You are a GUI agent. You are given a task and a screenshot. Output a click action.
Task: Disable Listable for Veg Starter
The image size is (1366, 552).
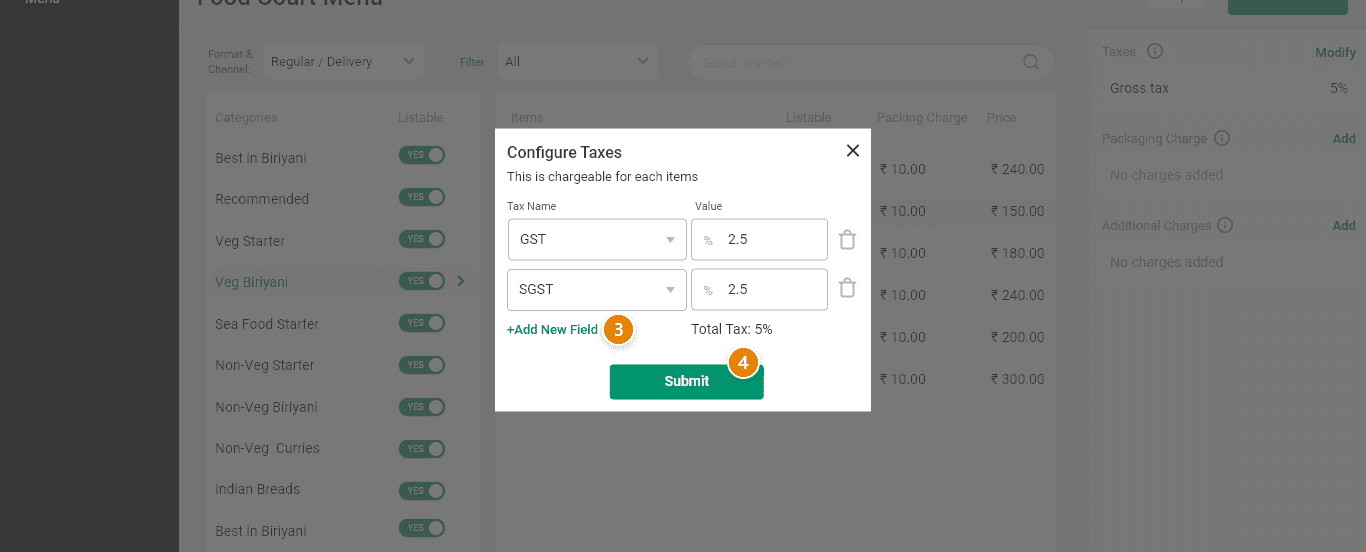point(421,239)
